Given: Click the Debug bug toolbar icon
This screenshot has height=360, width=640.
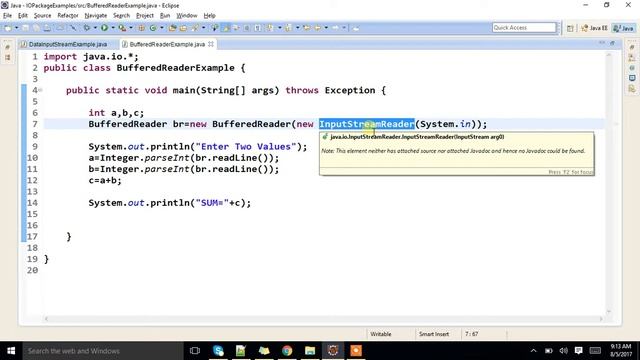Looking at the screenshot, I should (87, 28).
